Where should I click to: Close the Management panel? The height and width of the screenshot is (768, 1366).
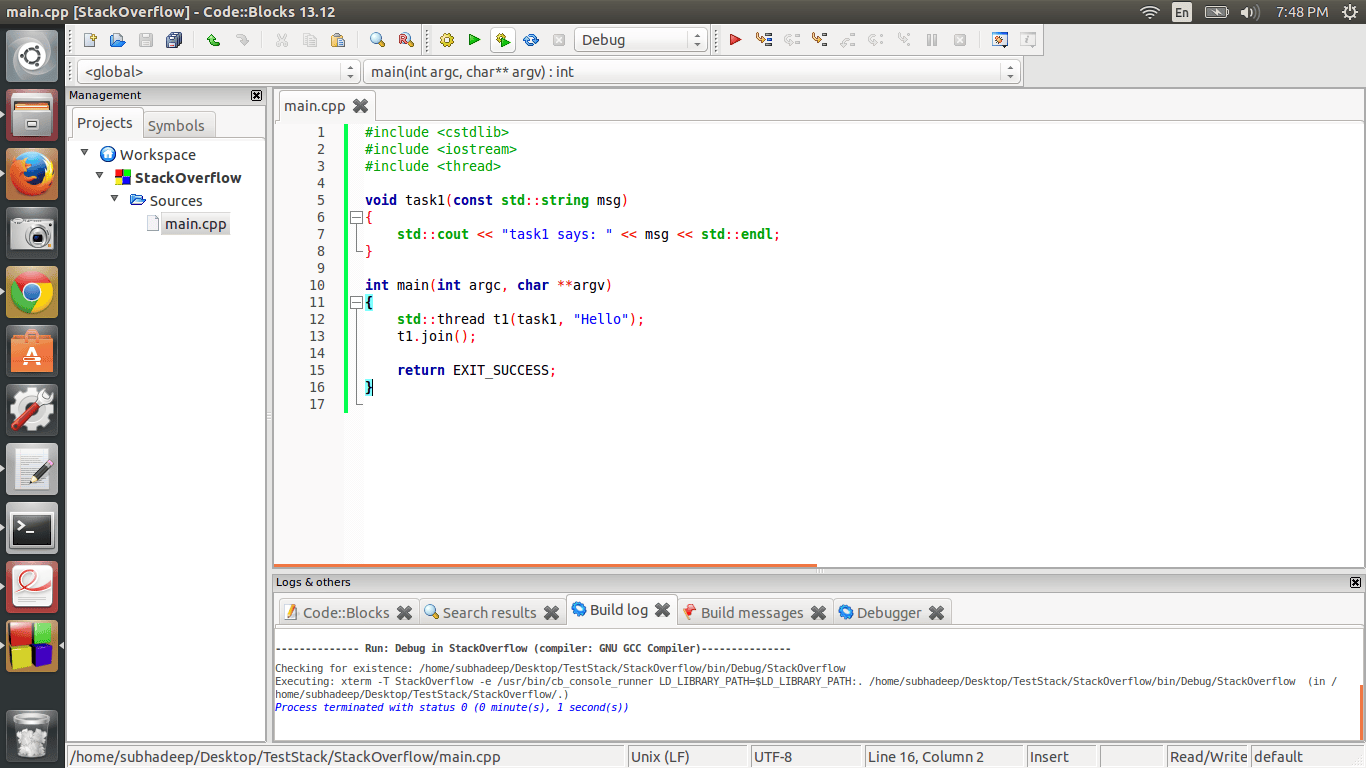(257, 95)
